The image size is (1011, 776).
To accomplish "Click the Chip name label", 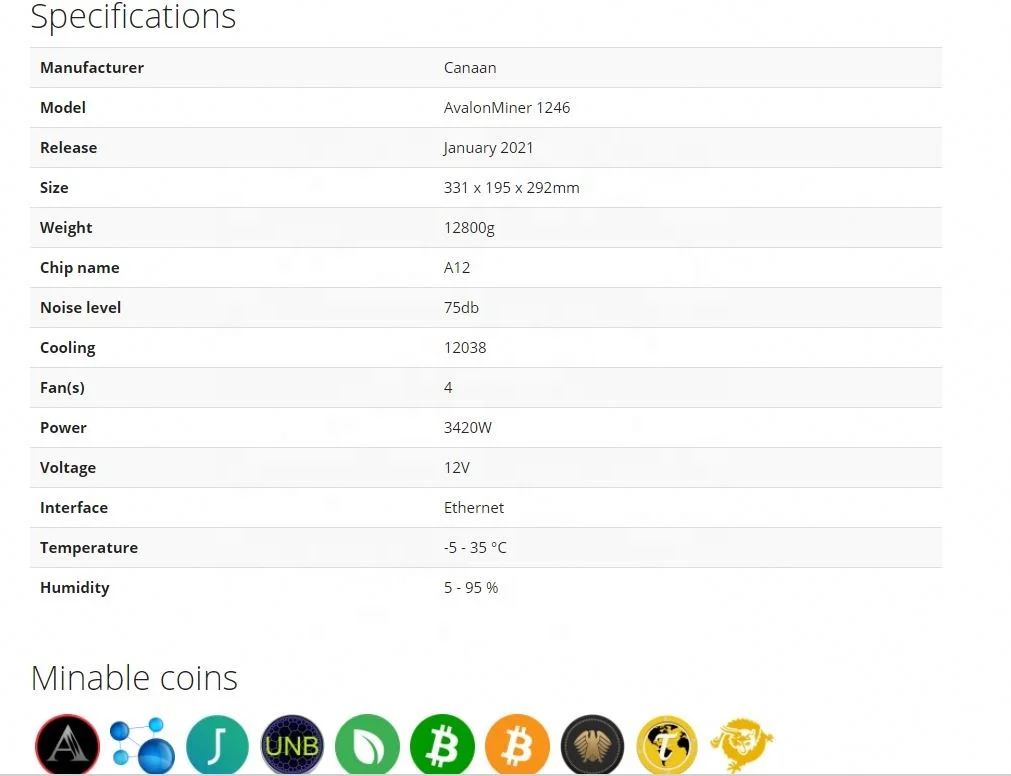I will click(79, 267).
